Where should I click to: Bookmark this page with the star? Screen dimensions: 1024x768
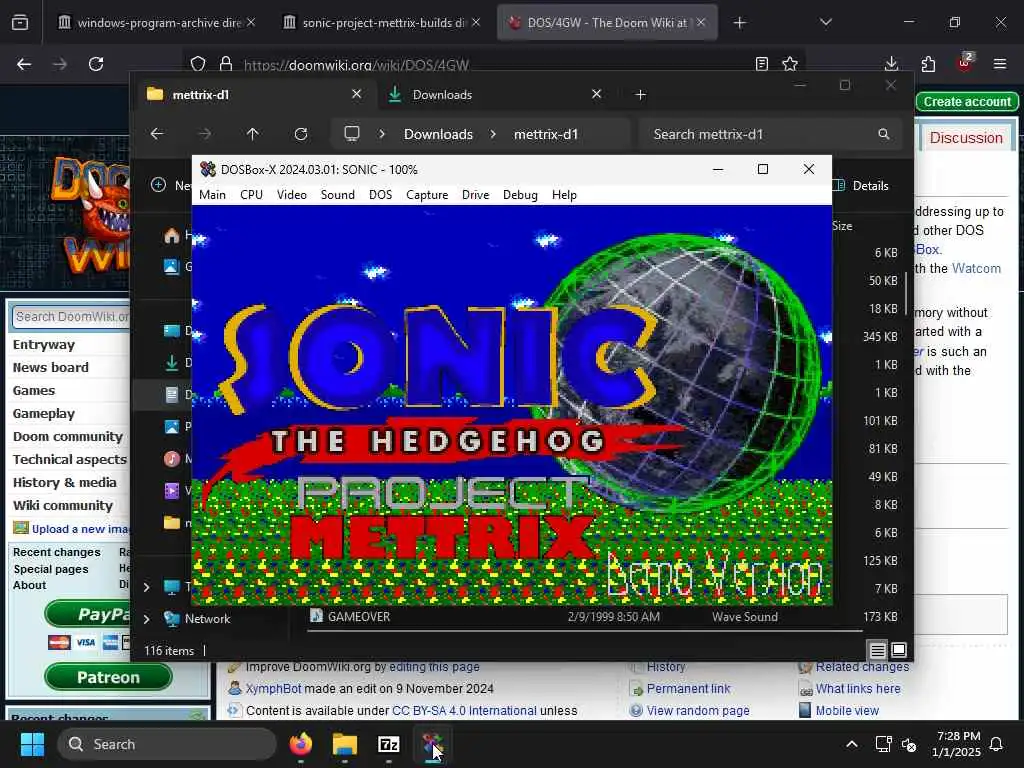[790, 64]
